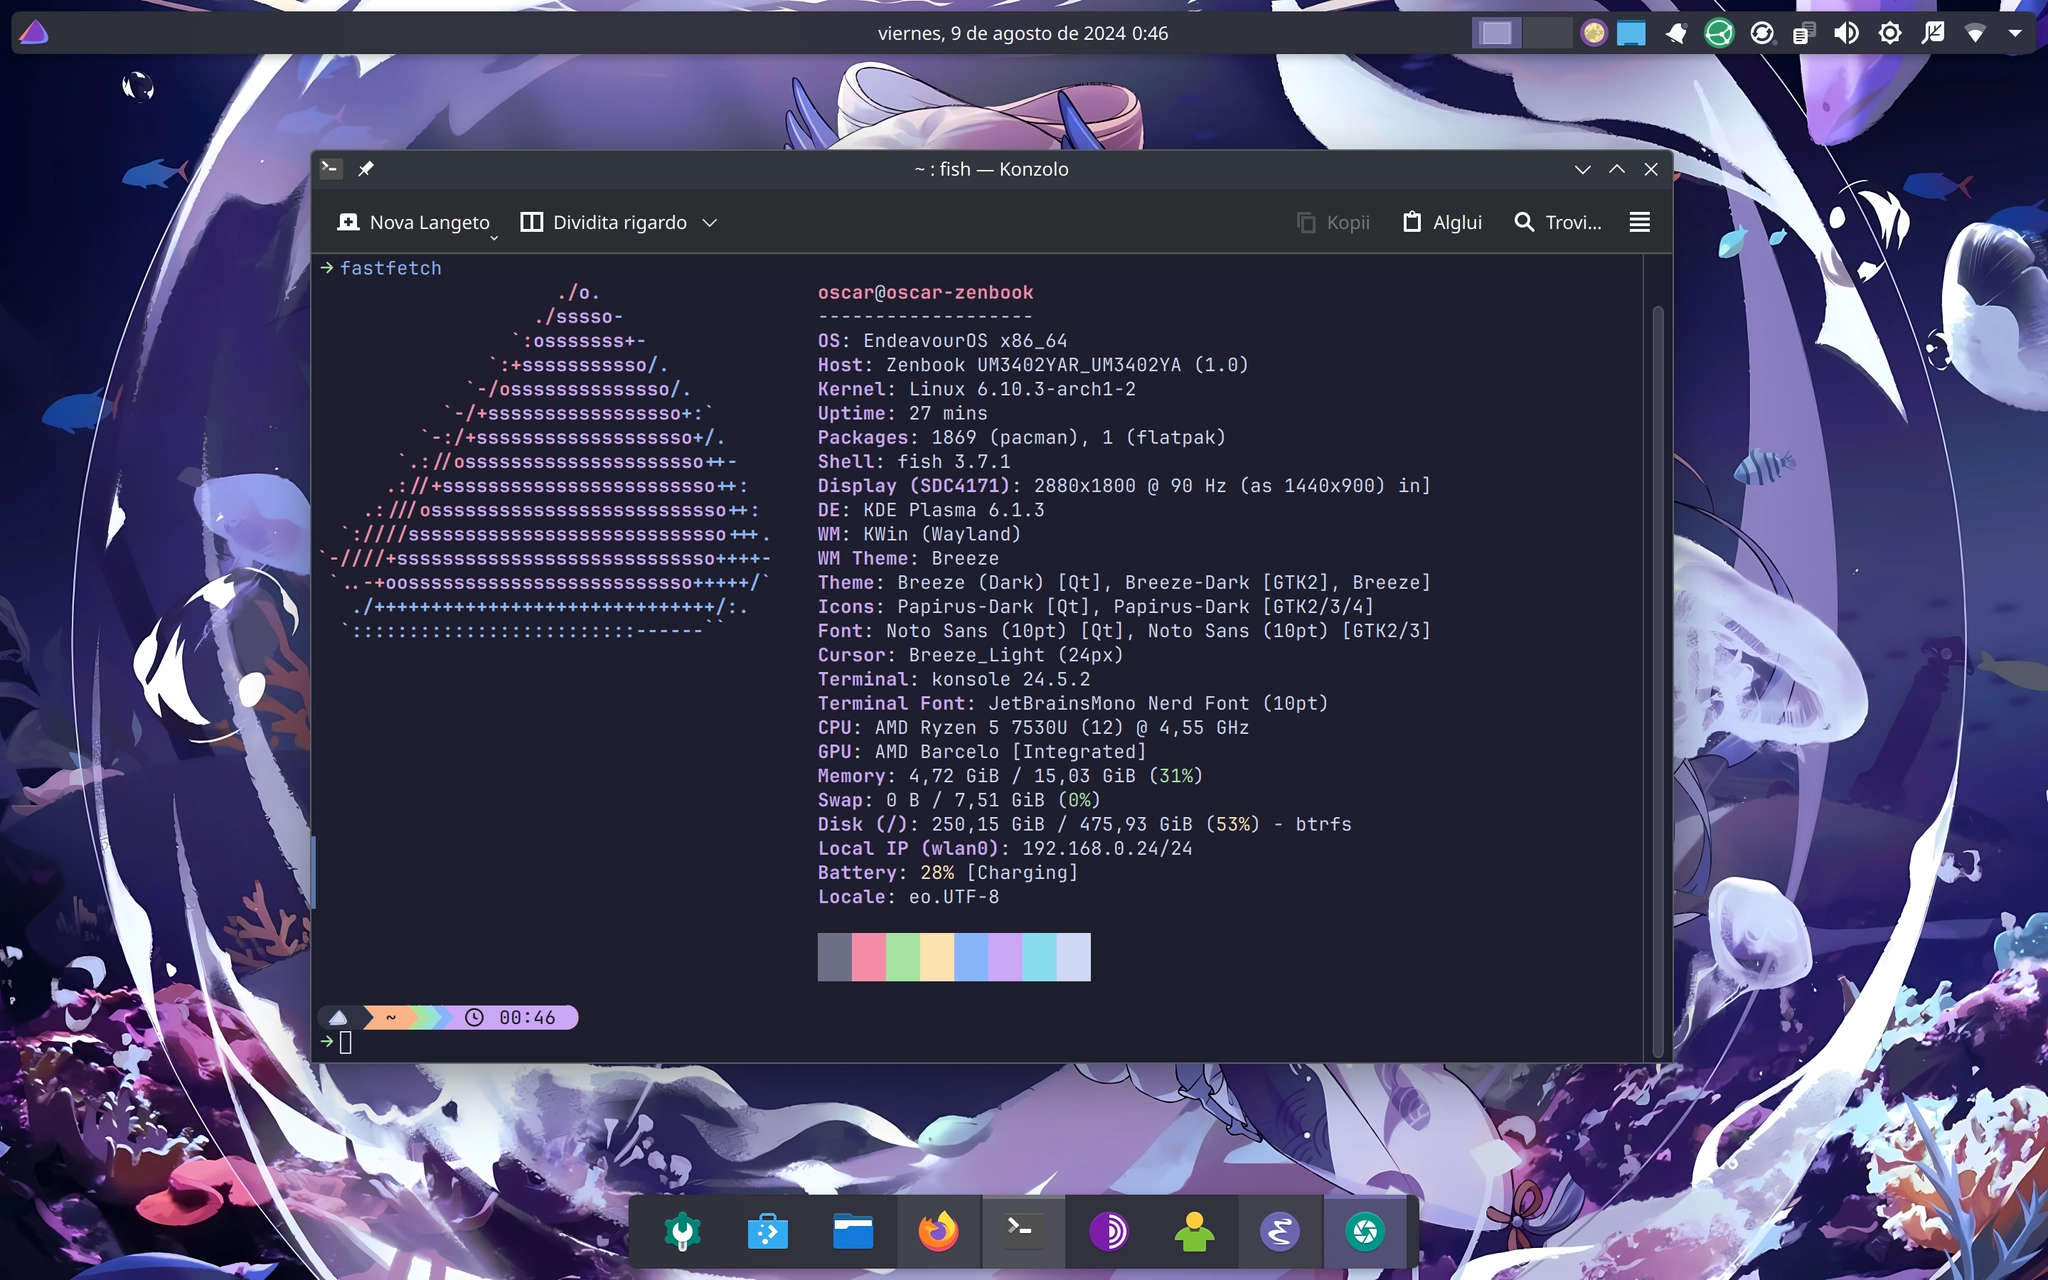
Task: Expand the chevron next to Dividita rigardo
Action: click(x=710, y=222)
